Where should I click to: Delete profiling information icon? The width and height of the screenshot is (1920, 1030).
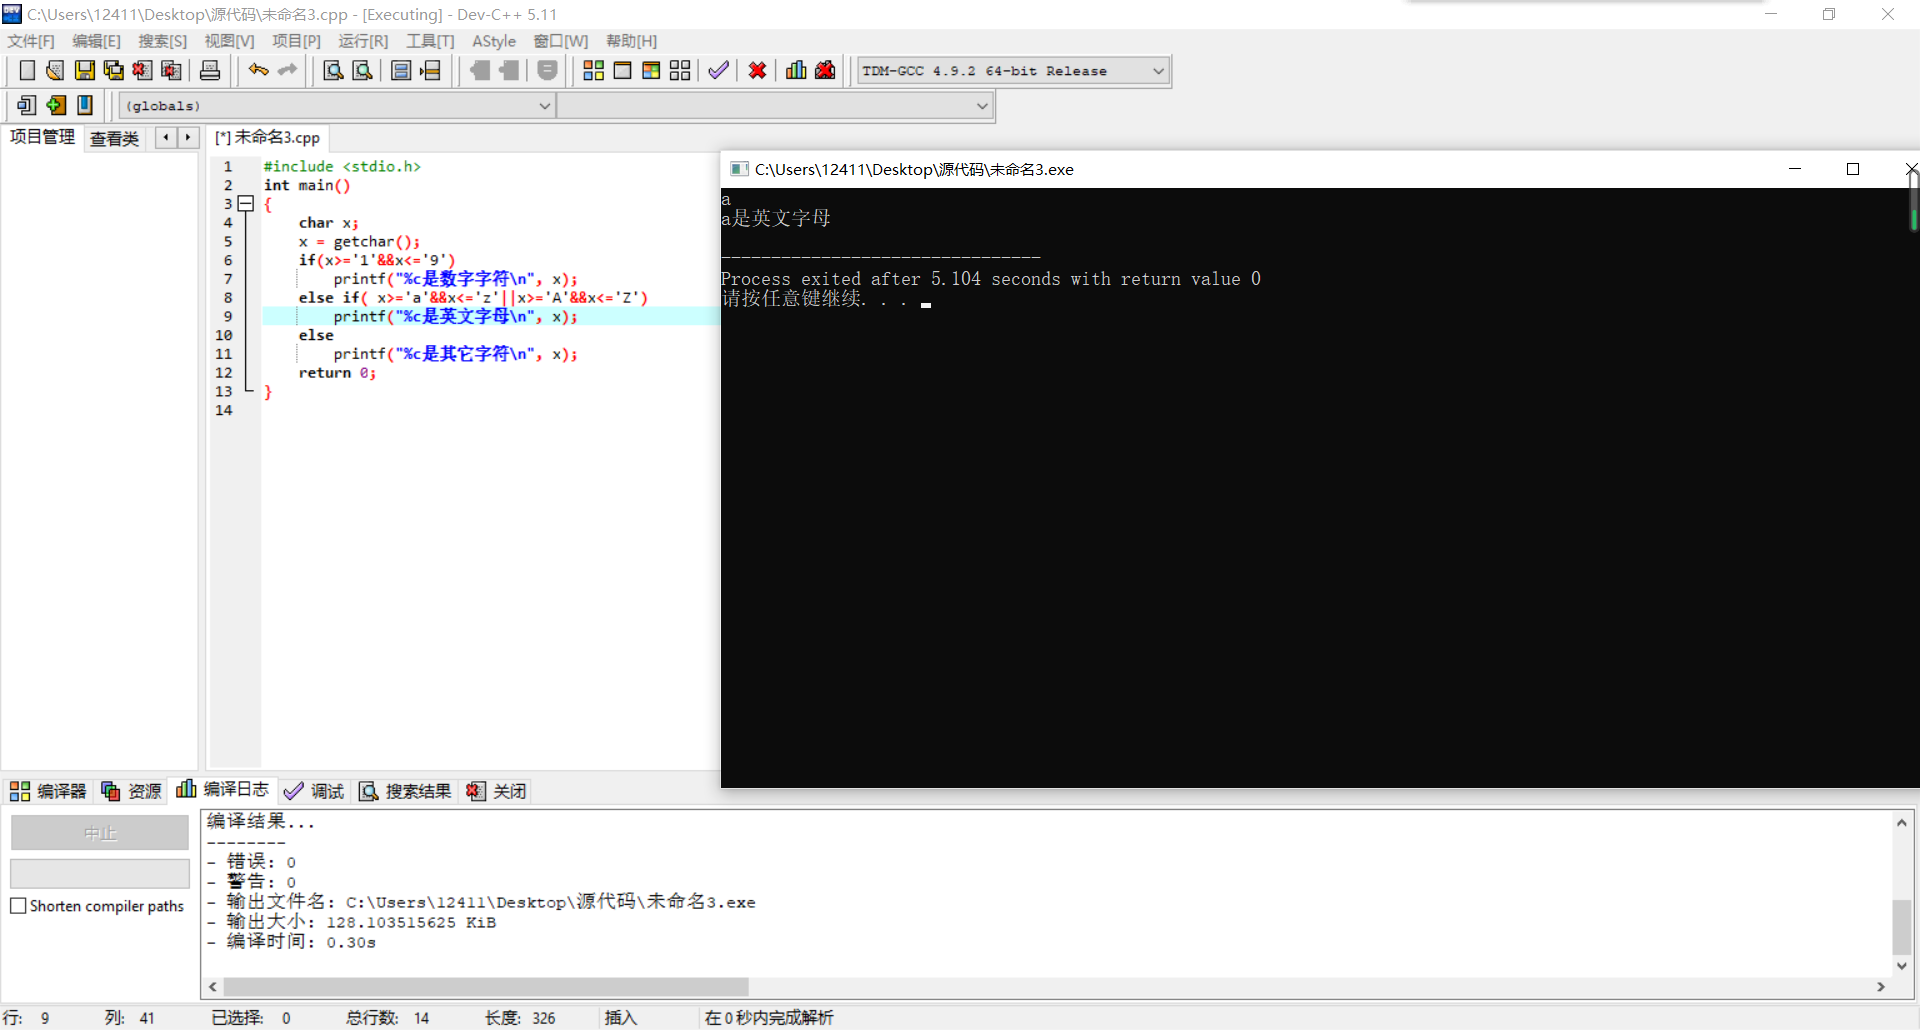point(825,70)
